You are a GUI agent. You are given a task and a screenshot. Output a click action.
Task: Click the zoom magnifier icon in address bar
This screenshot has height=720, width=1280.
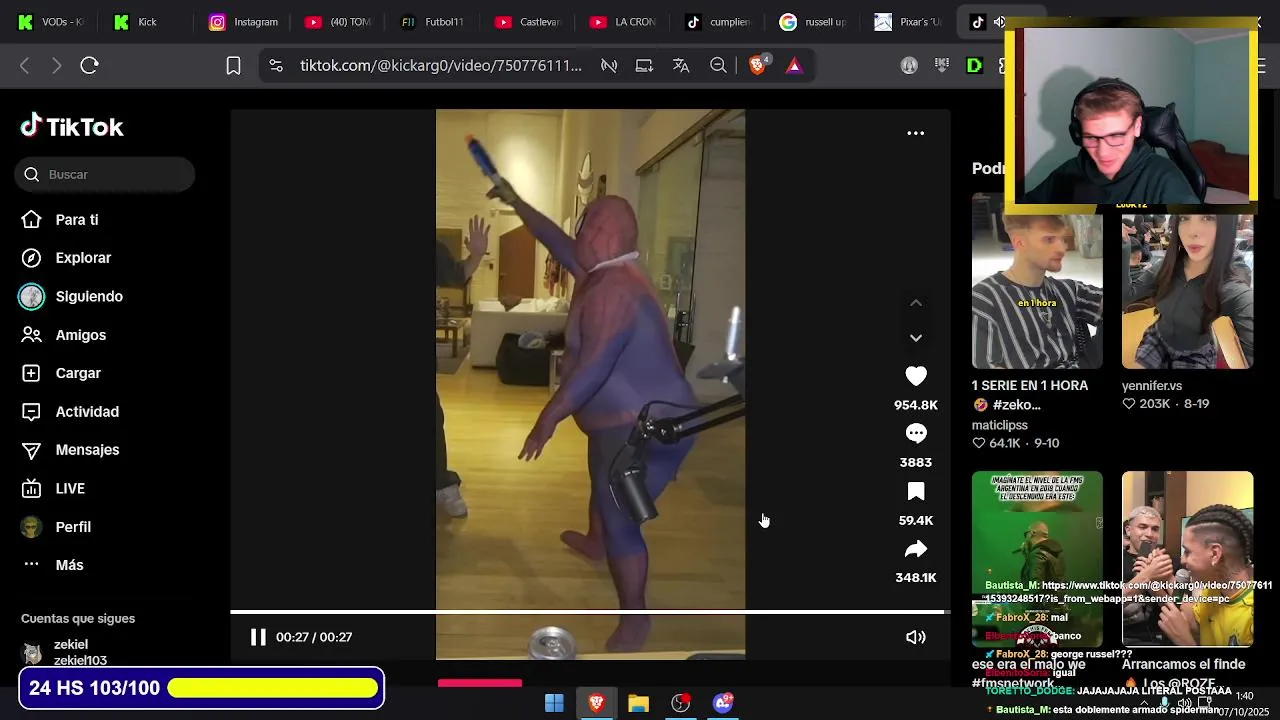[x=718, y=66]
